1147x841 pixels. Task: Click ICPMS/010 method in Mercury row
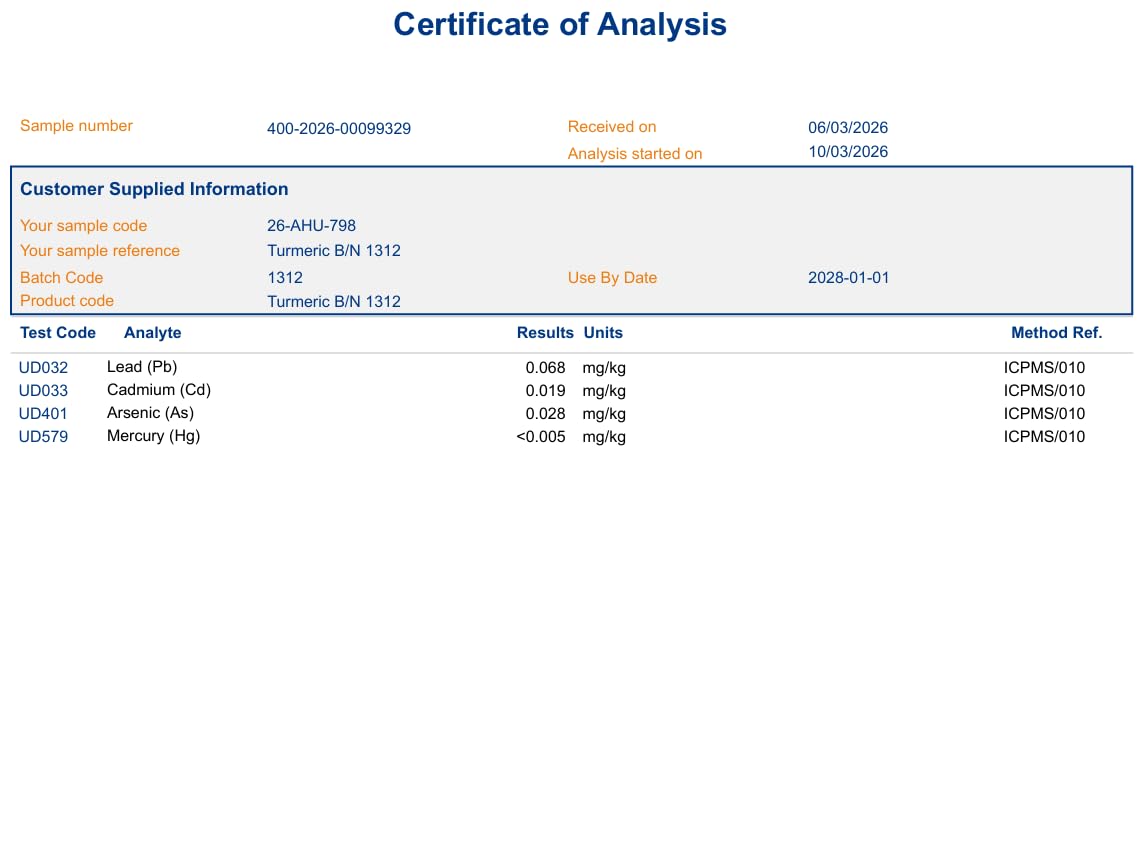[x=1044, y=437]
